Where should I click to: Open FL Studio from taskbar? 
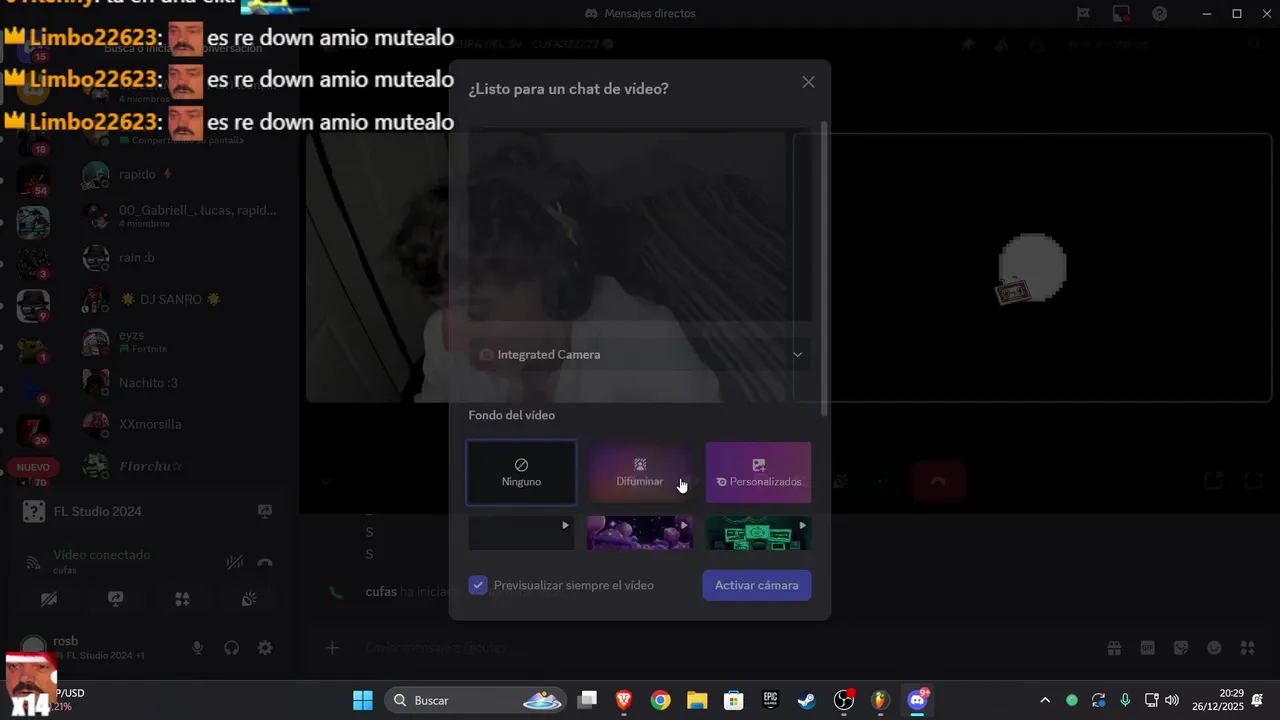tap(880, 700)
